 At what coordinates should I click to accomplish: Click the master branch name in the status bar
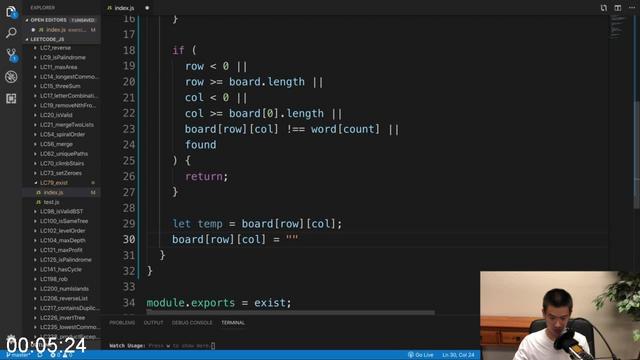point(20,355)
